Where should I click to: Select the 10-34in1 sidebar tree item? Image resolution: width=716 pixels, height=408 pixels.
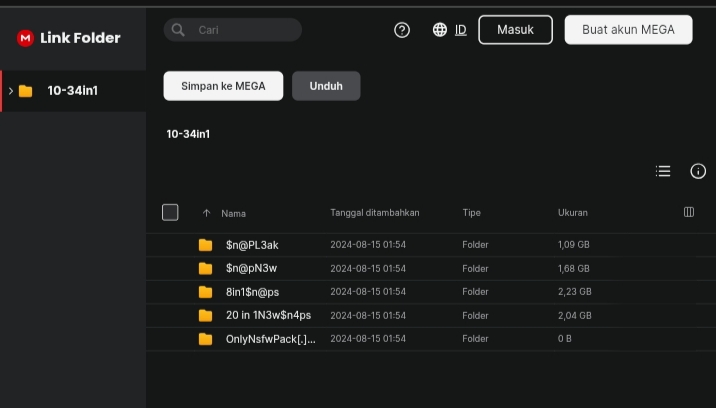pos(73,91)
